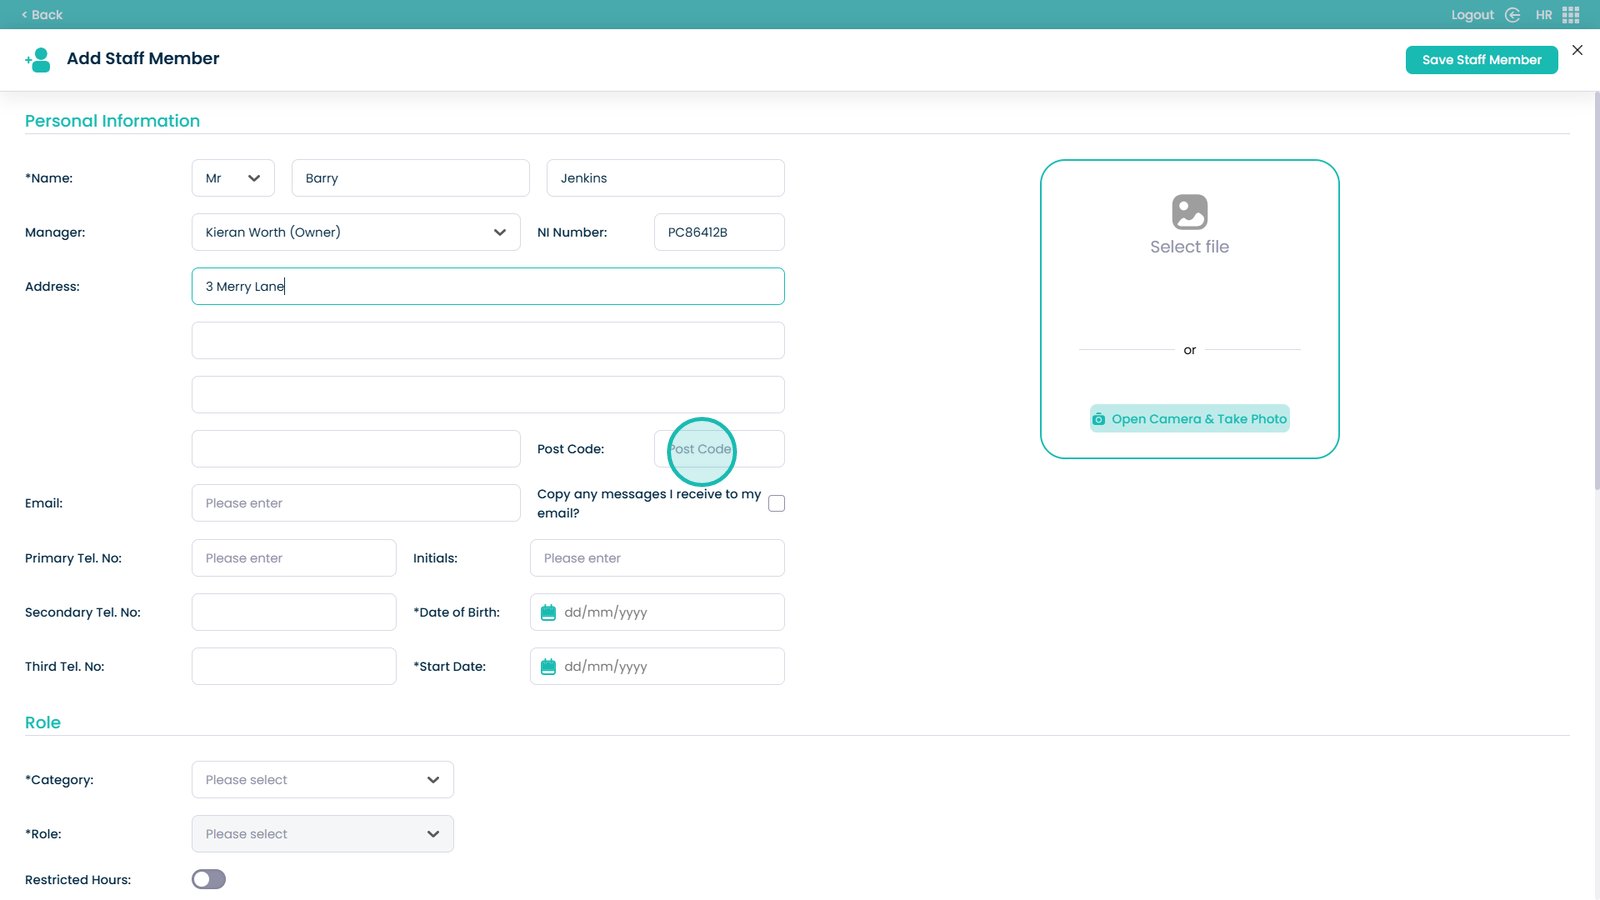Click the Date of Birth calendar icon
1600x900 pixels.
click(x=548, y=613)
